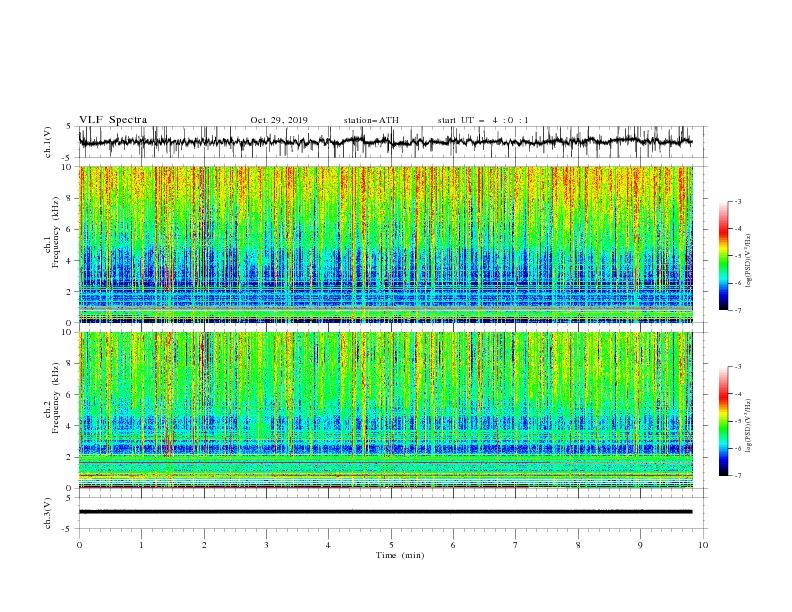The image size is (792, 612).
Task: Click the "station=ATH" label
Action: click(x=371, y=120)
